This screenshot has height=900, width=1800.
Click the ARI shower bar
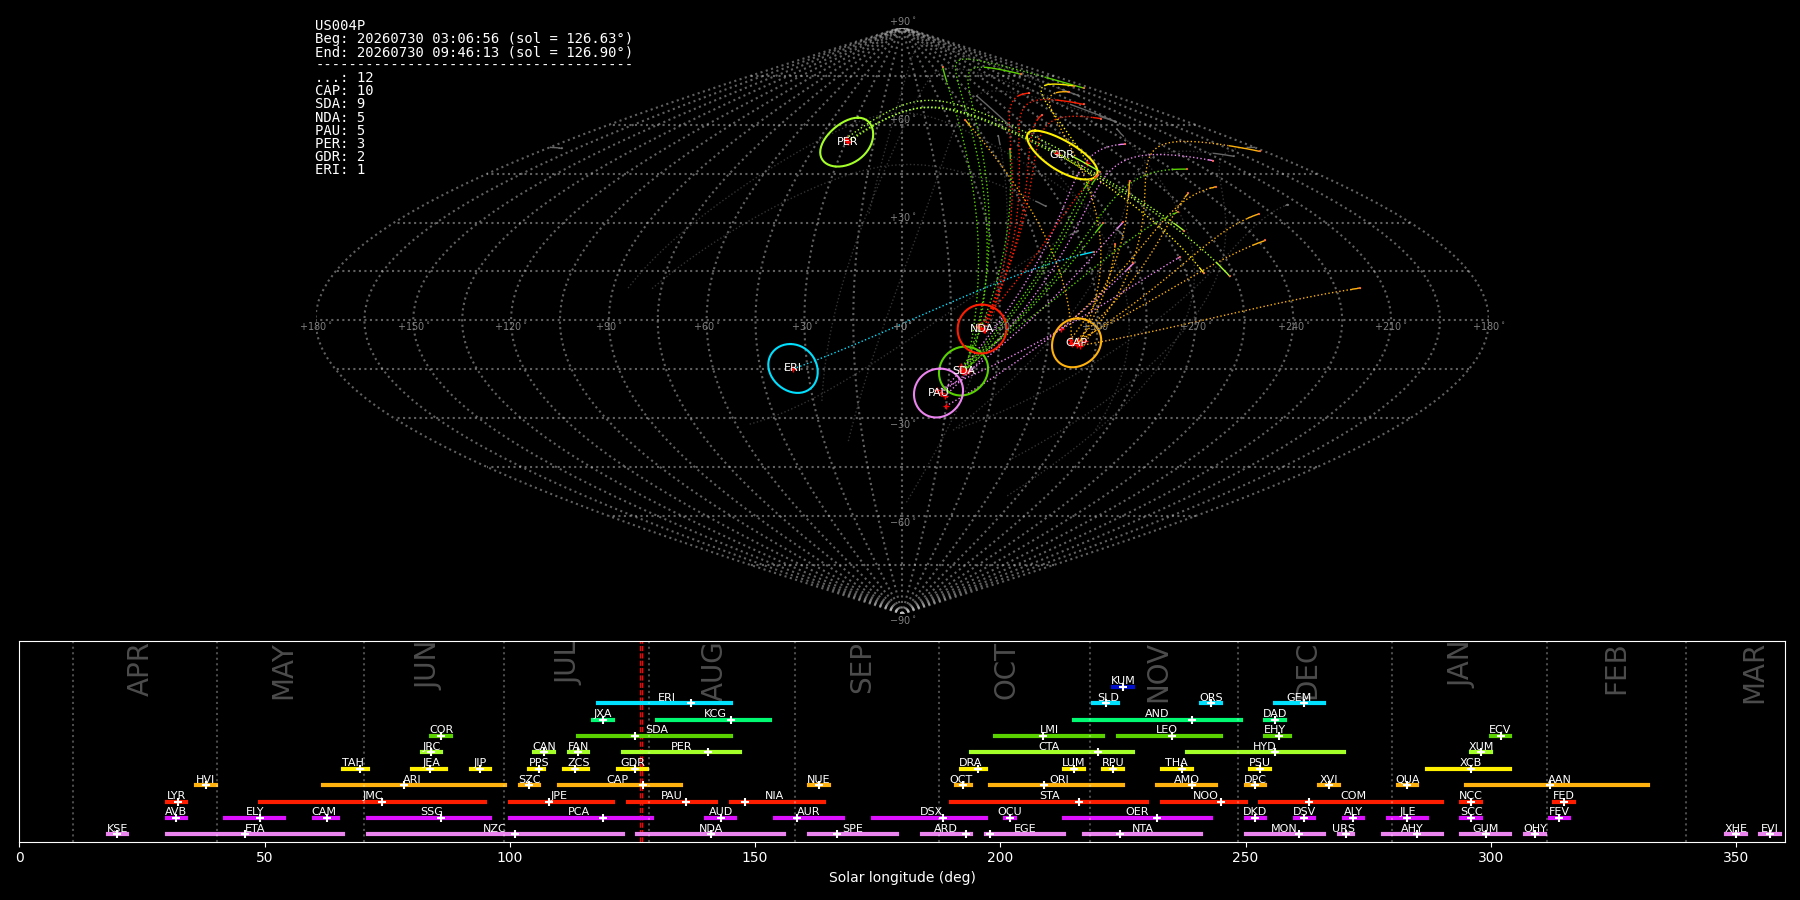point(413,785)
